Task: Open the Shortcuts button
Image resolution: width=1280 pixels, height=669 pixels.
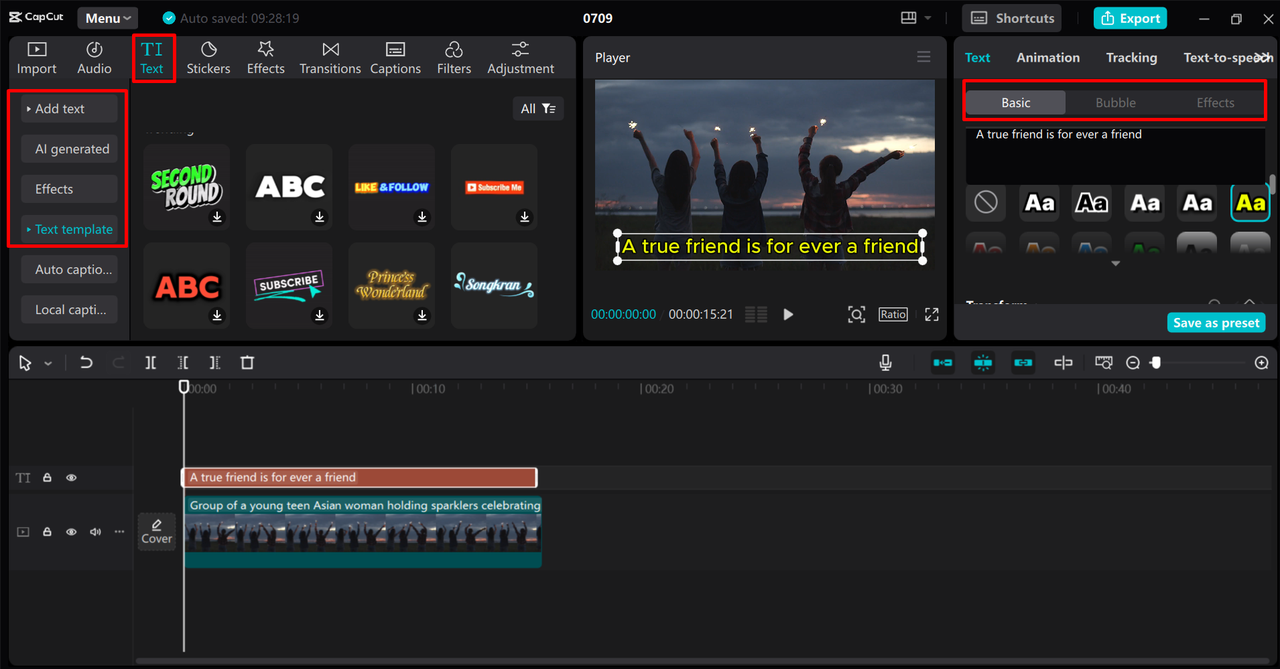Action: tap(1013, 18)
